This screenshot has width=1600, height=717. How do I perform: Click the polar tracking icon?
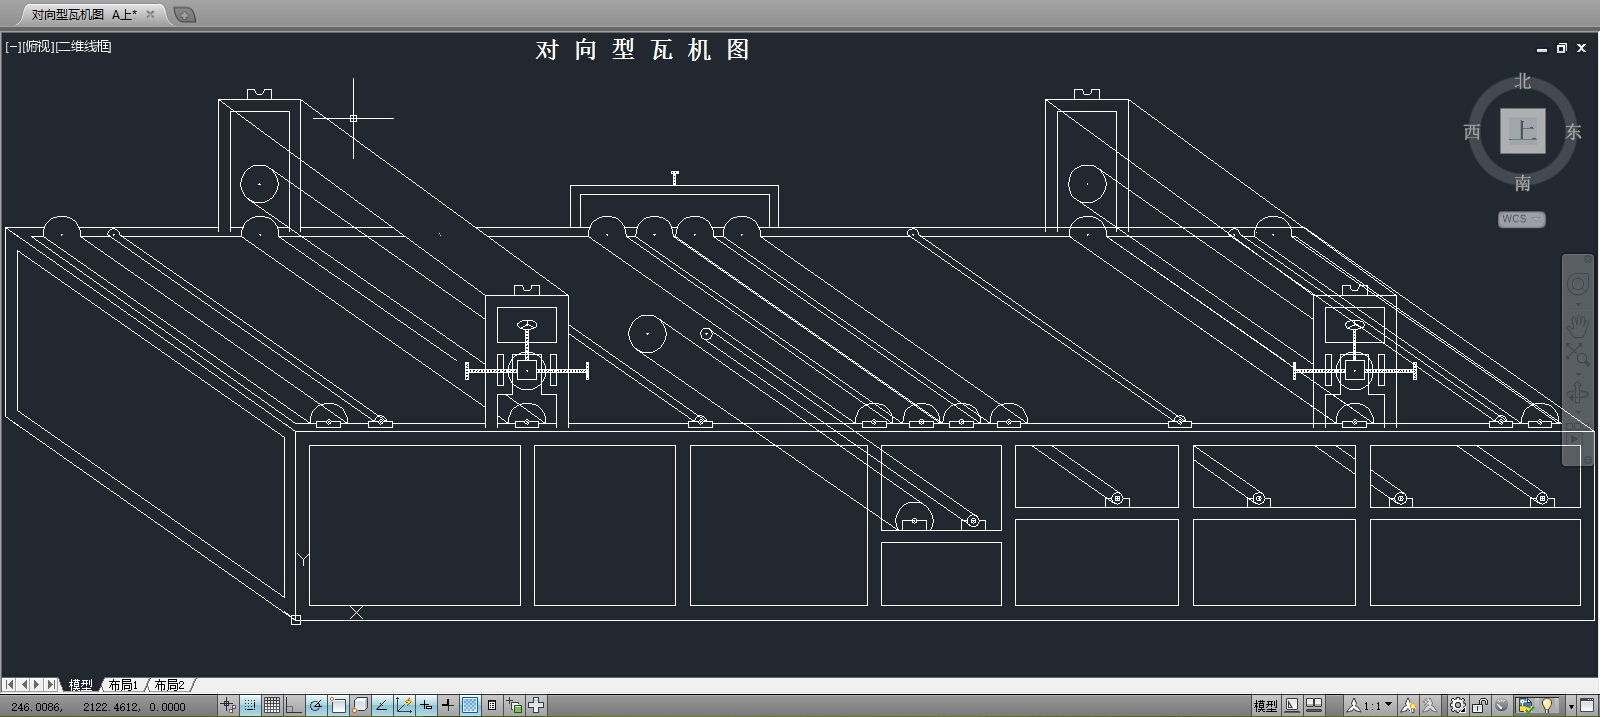tap(316, 706)
